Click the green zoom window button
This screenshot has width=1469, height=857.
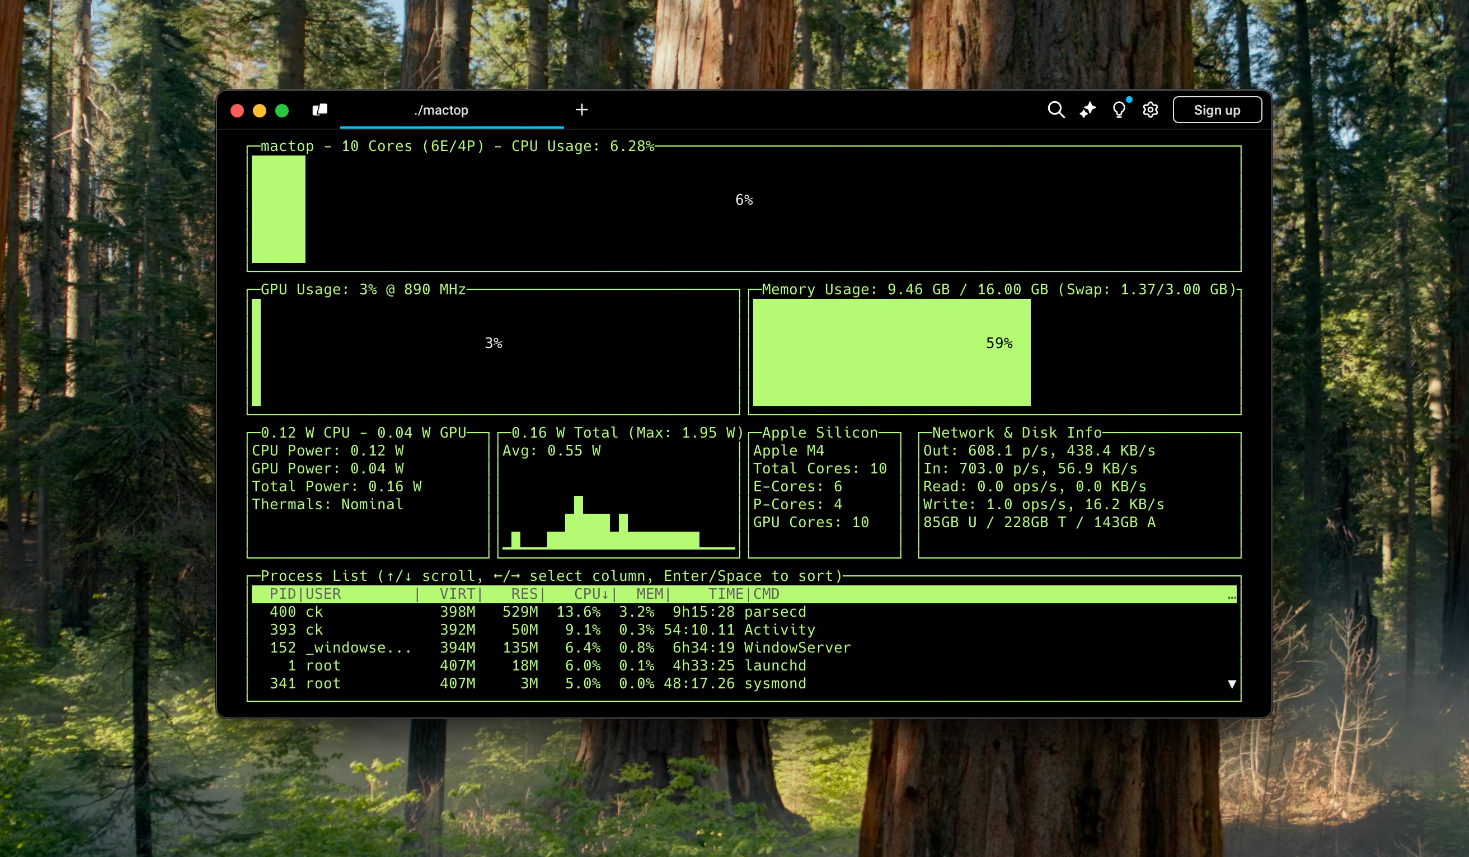click(282, 111)
